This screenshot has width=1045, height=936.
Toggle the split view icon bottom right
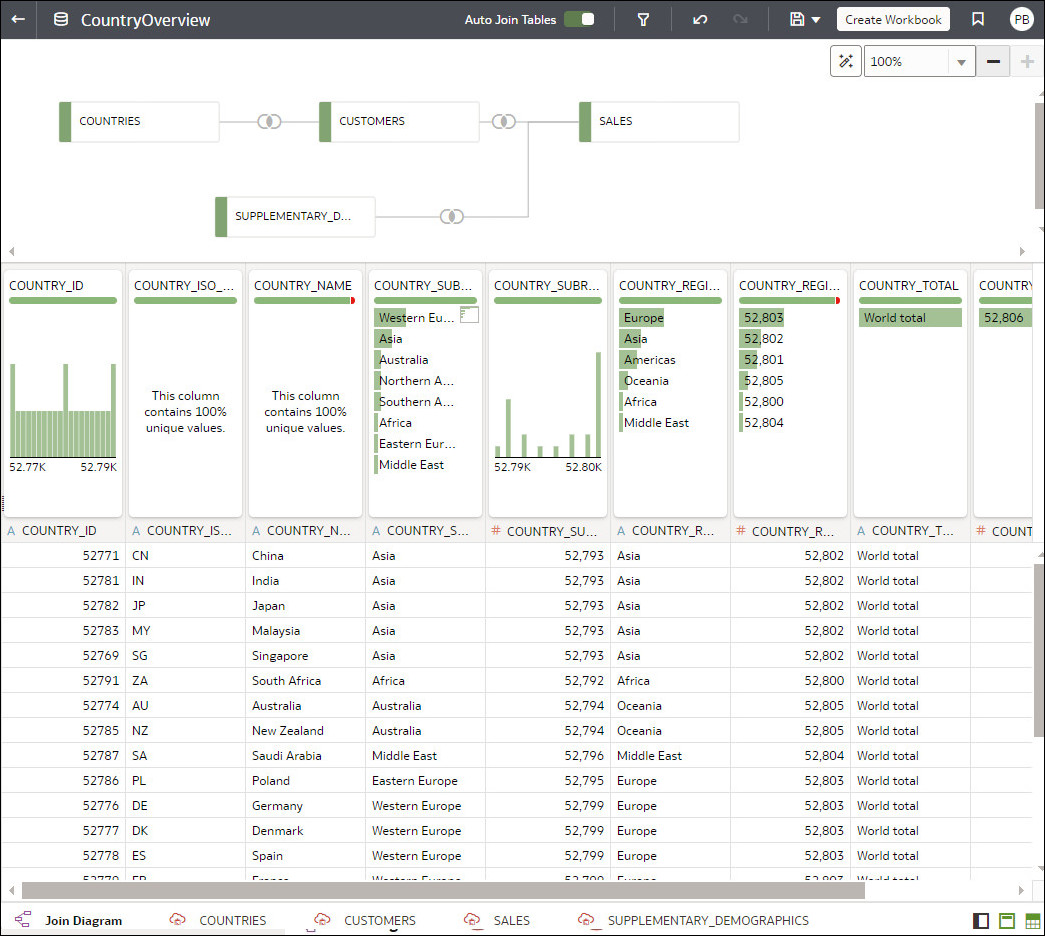pyautogui.click(x=1007, y=920)
